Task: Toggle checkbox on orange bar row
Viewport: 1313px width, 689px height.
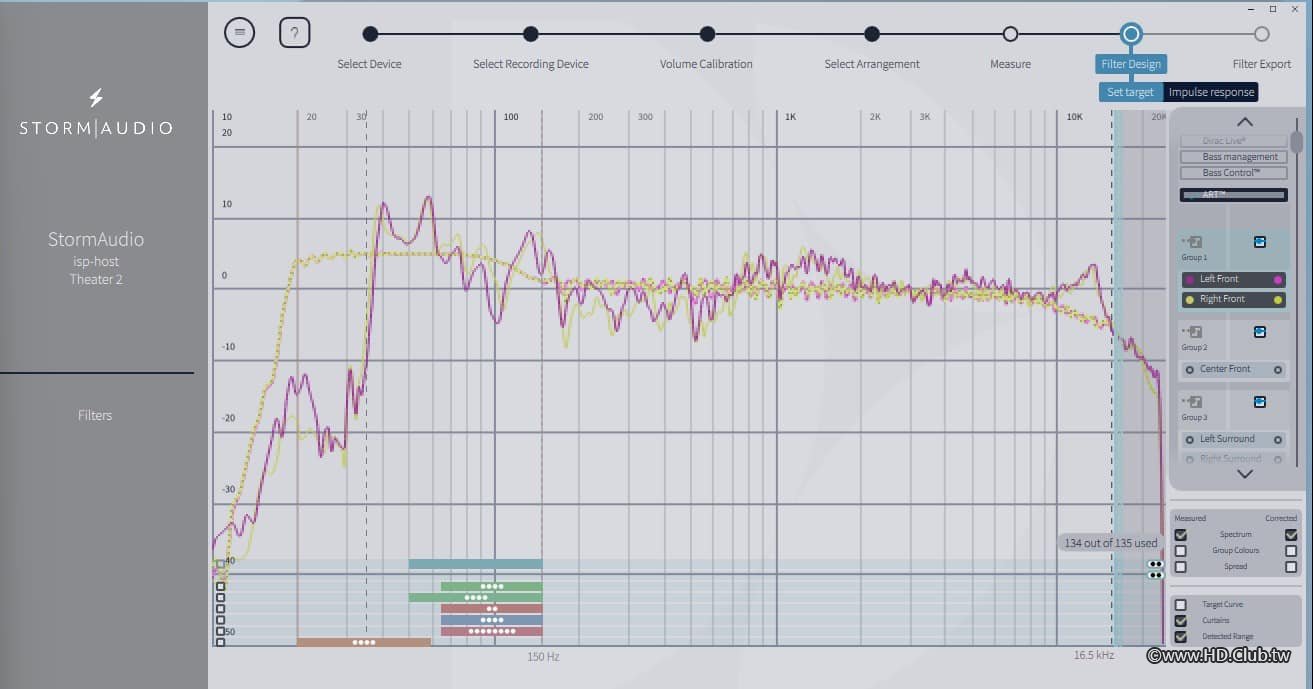Action: click(220, 642)
